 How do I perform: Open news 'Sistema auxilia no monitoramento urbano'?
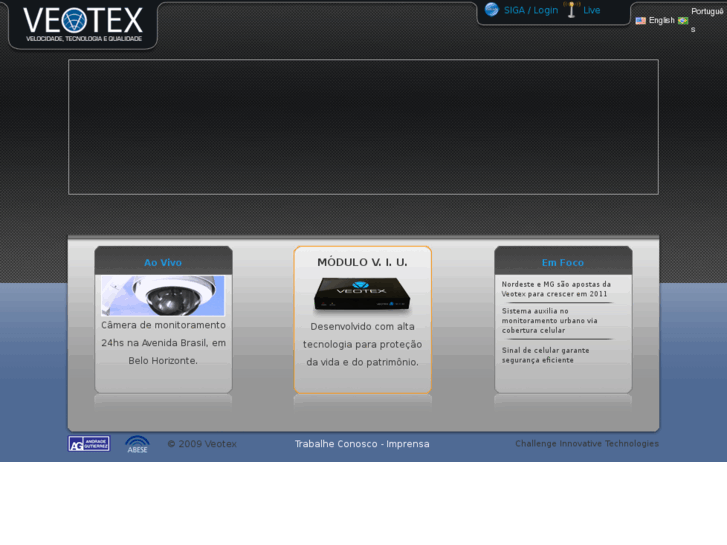(549, 321)
